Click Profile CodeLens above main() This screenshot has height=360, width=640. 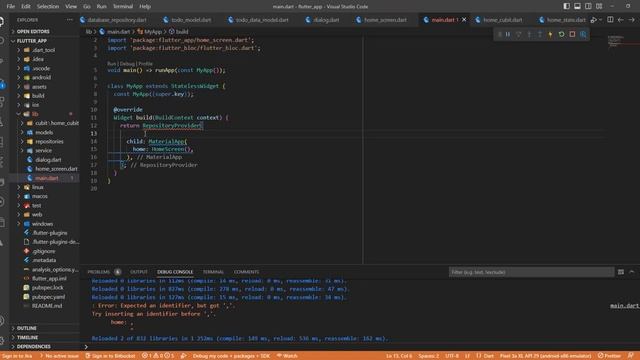(x=145, y=64)
